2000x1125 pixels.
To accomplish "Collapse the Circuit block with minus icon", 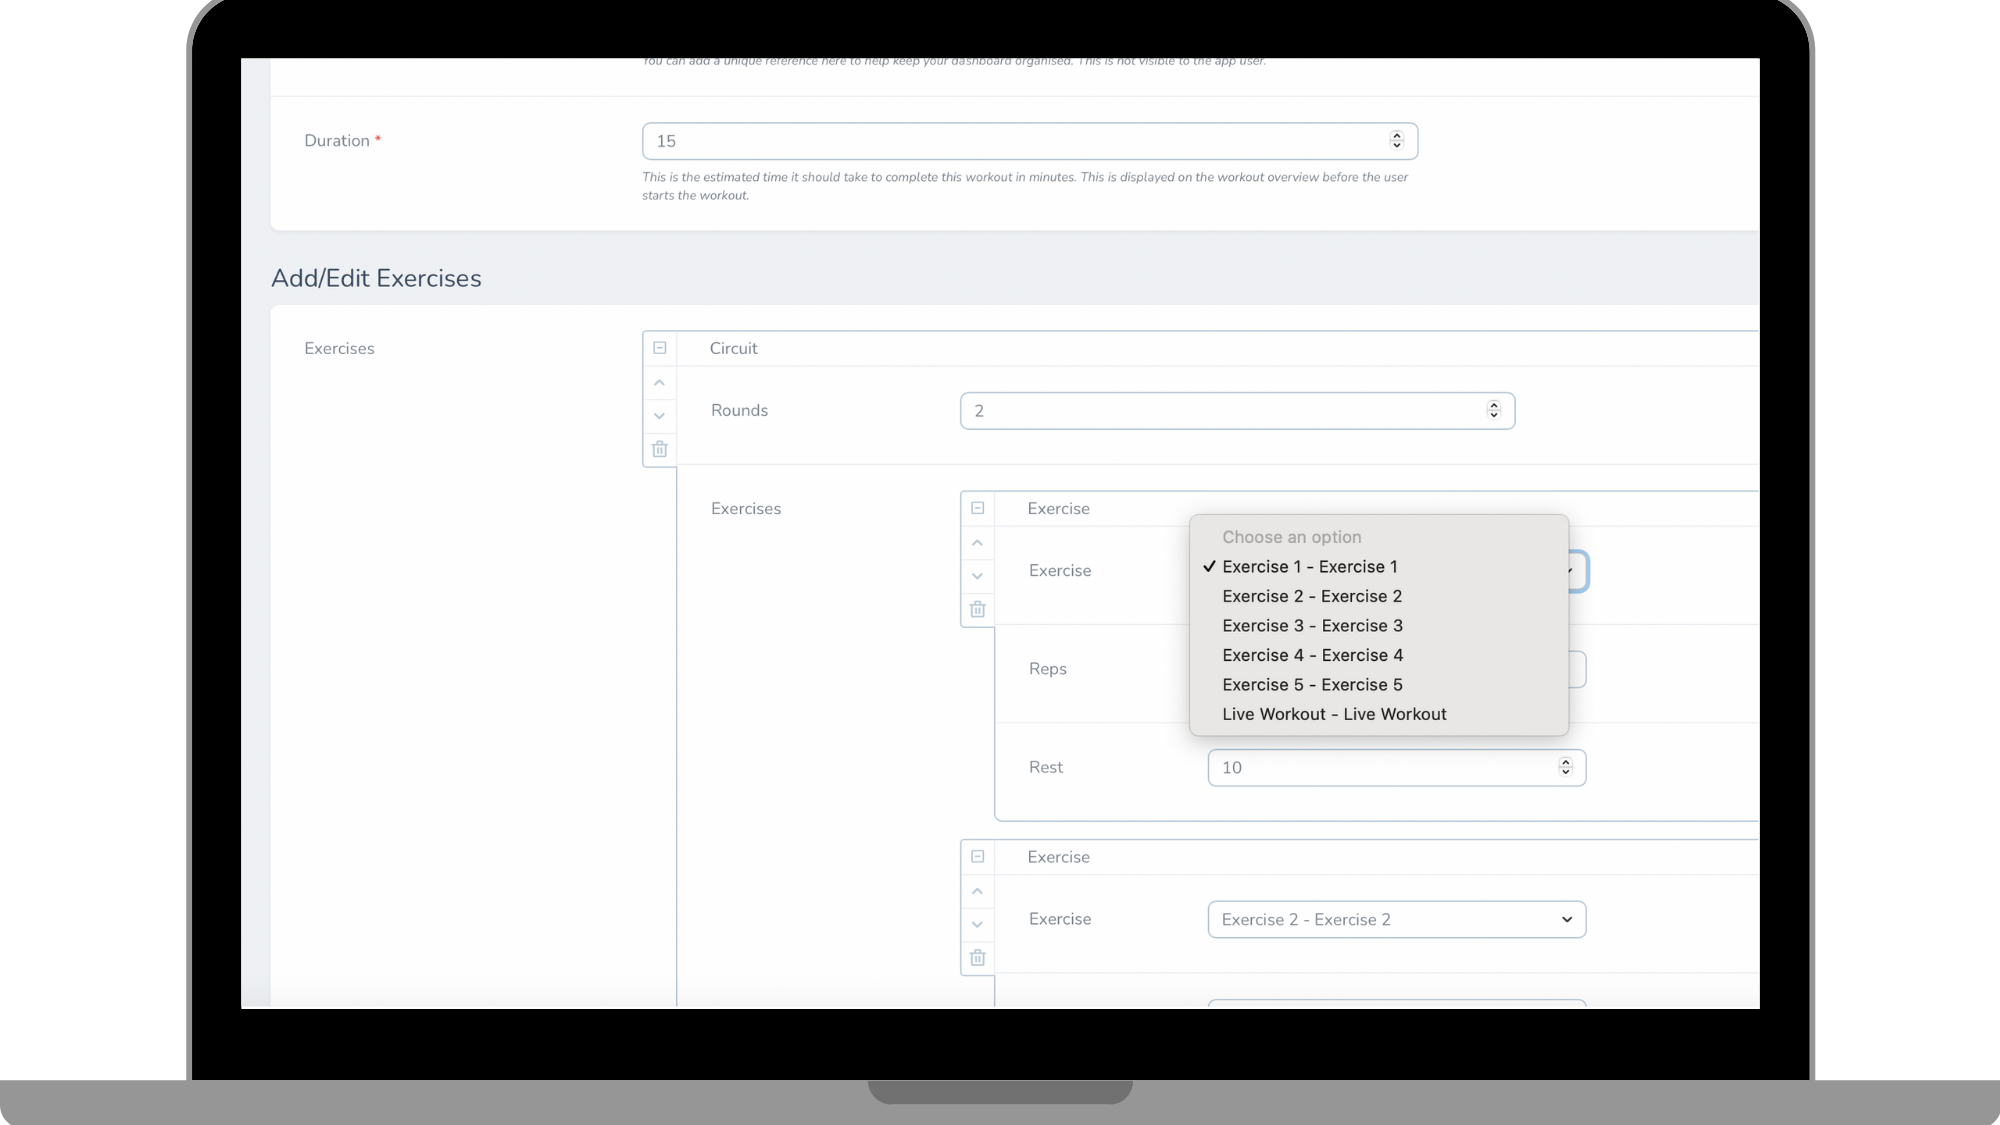I will click(x=660, y=348).
